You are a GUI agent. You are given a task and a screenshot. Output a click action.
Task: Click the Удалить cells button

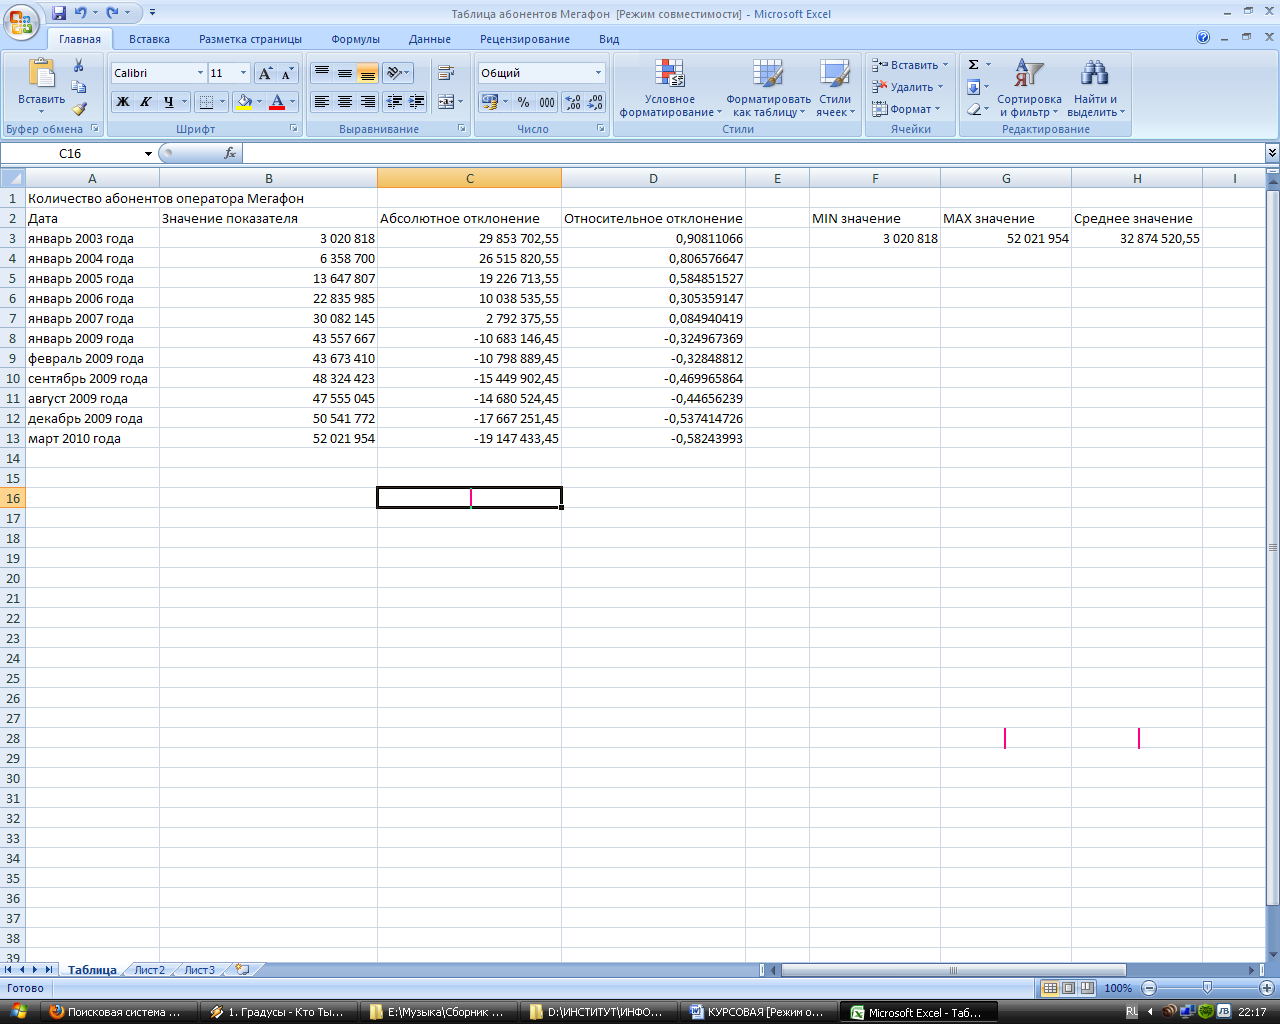[x=908, y=87]
